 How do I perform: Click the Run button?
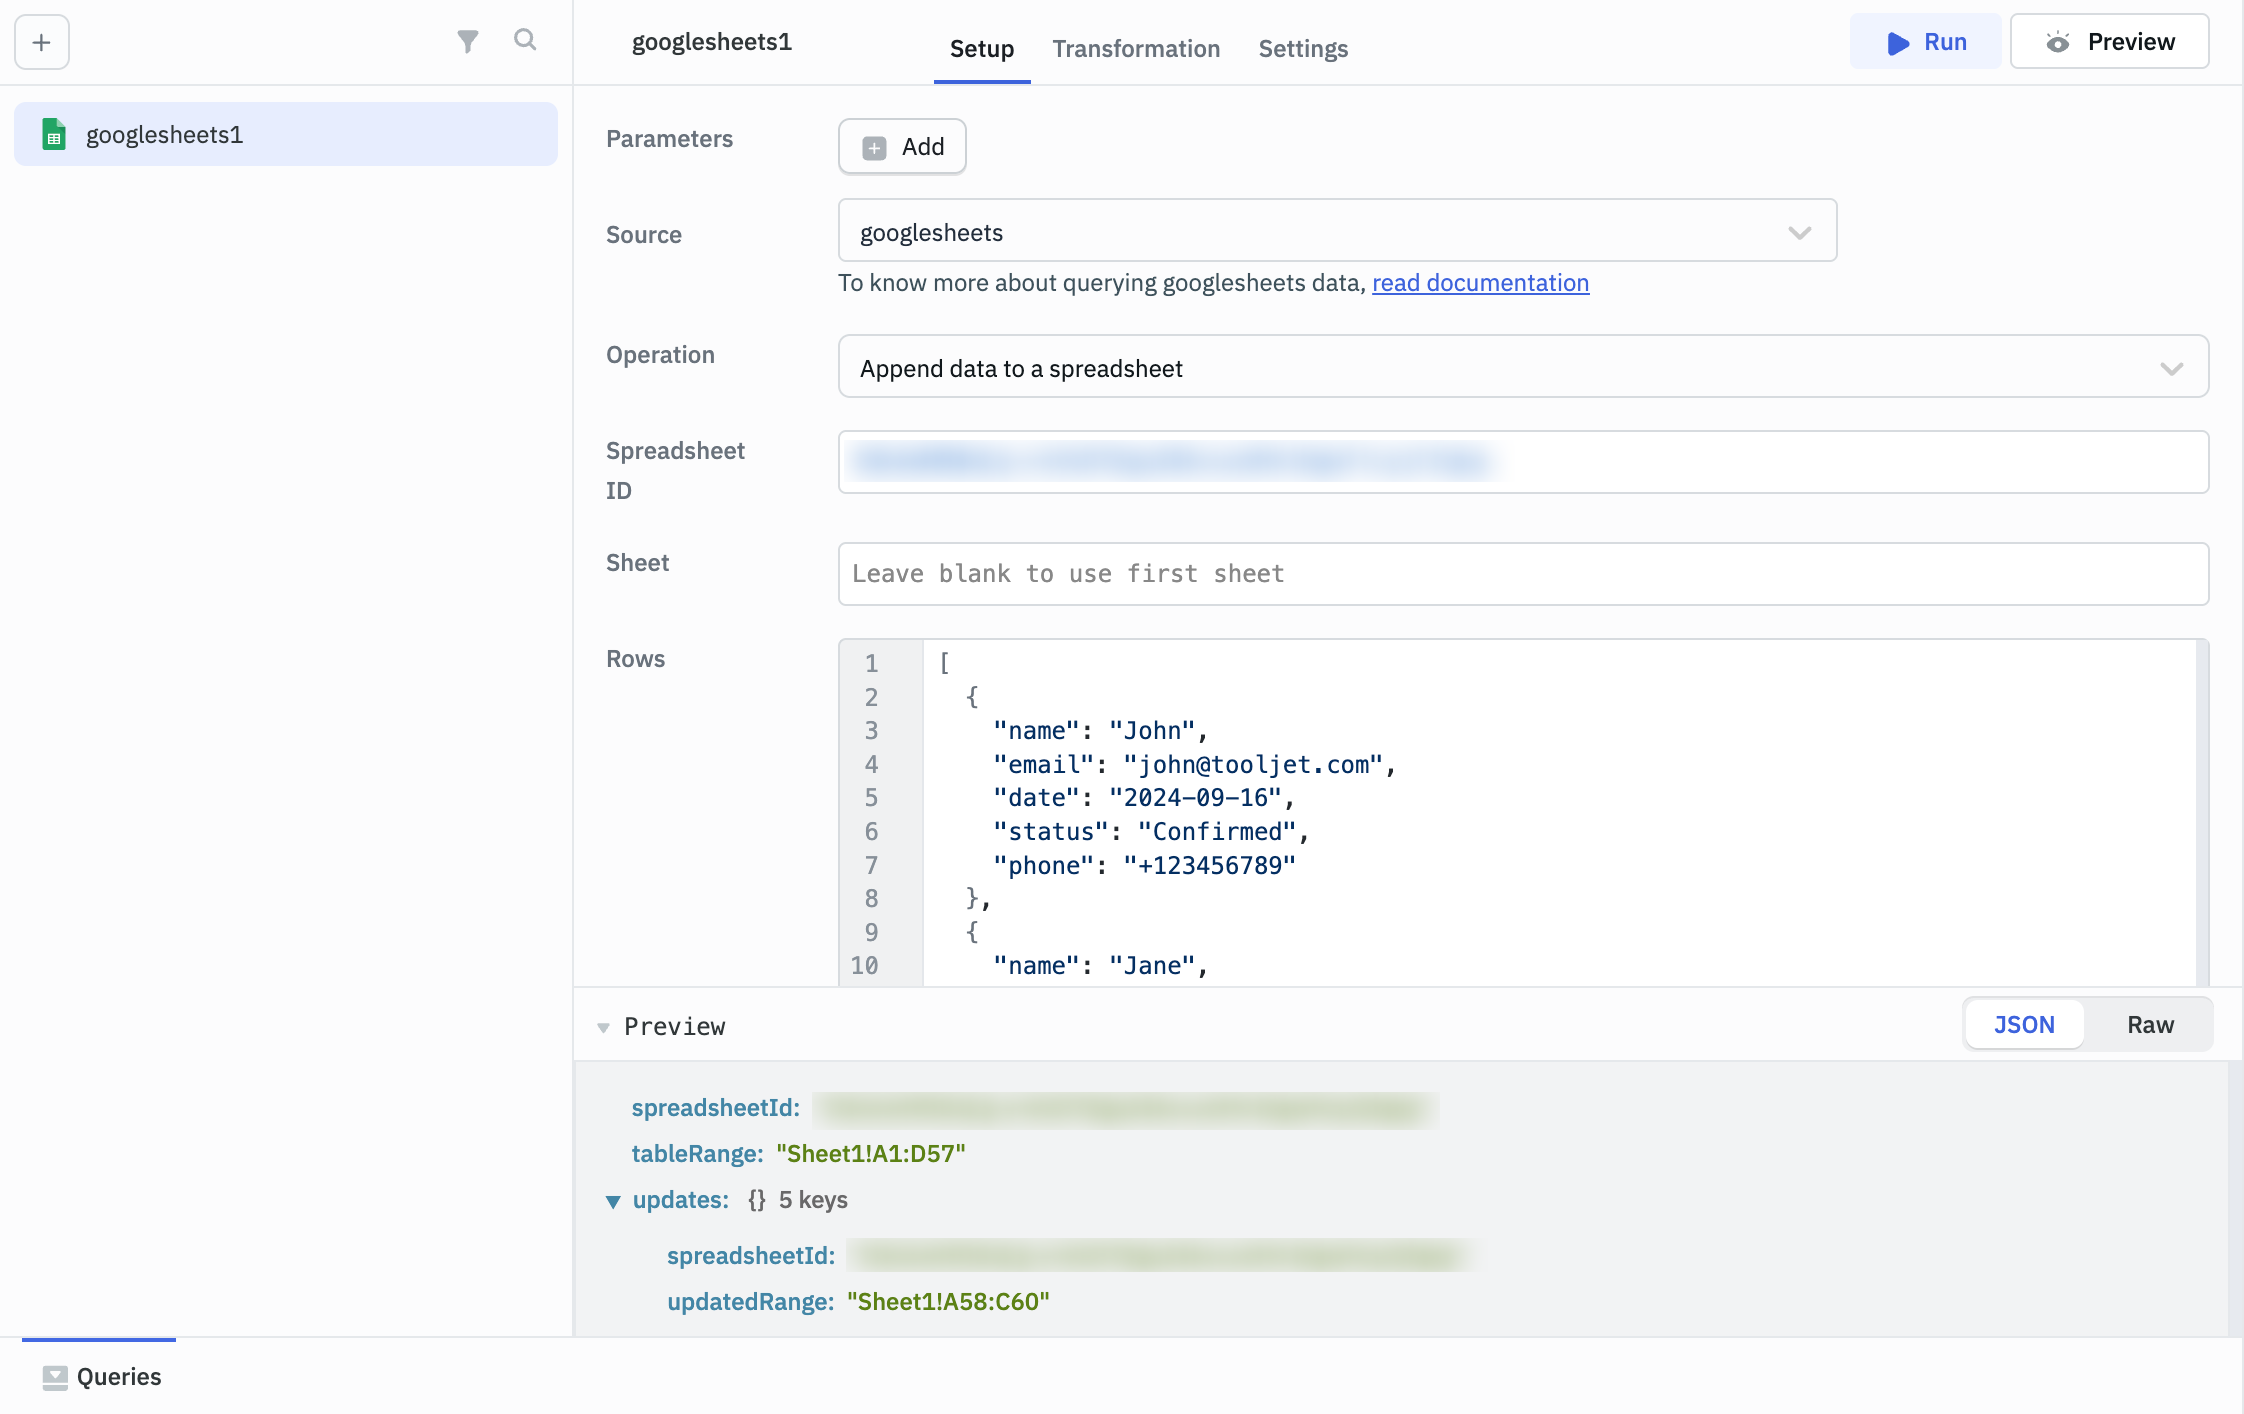click(x=1925, y=42)
